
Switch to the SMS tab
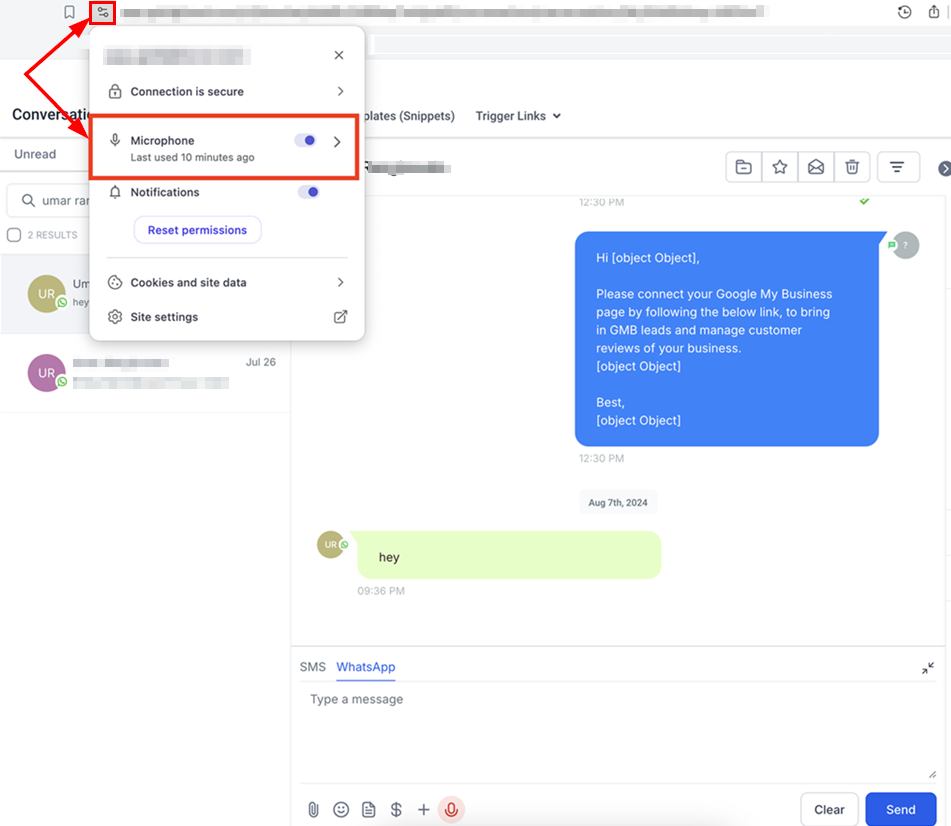coord(313,667)
